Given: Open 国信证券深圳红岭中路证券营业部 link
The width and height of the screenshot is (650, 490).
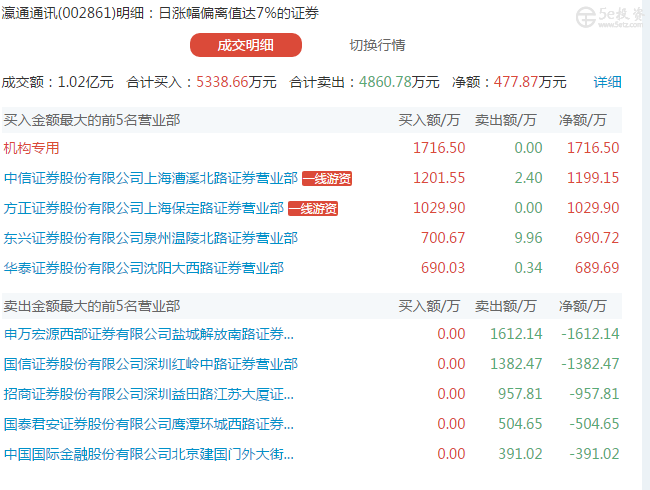Looking at the screenshot, I should tap(151, 364).
